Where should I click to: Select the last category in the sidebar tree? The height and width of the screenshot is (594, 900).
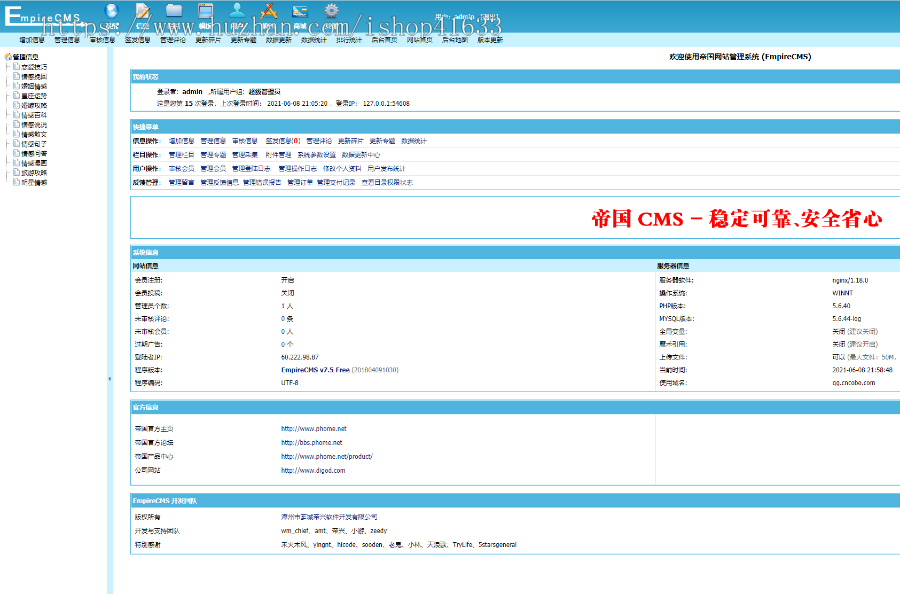click(x=34, y=182)
